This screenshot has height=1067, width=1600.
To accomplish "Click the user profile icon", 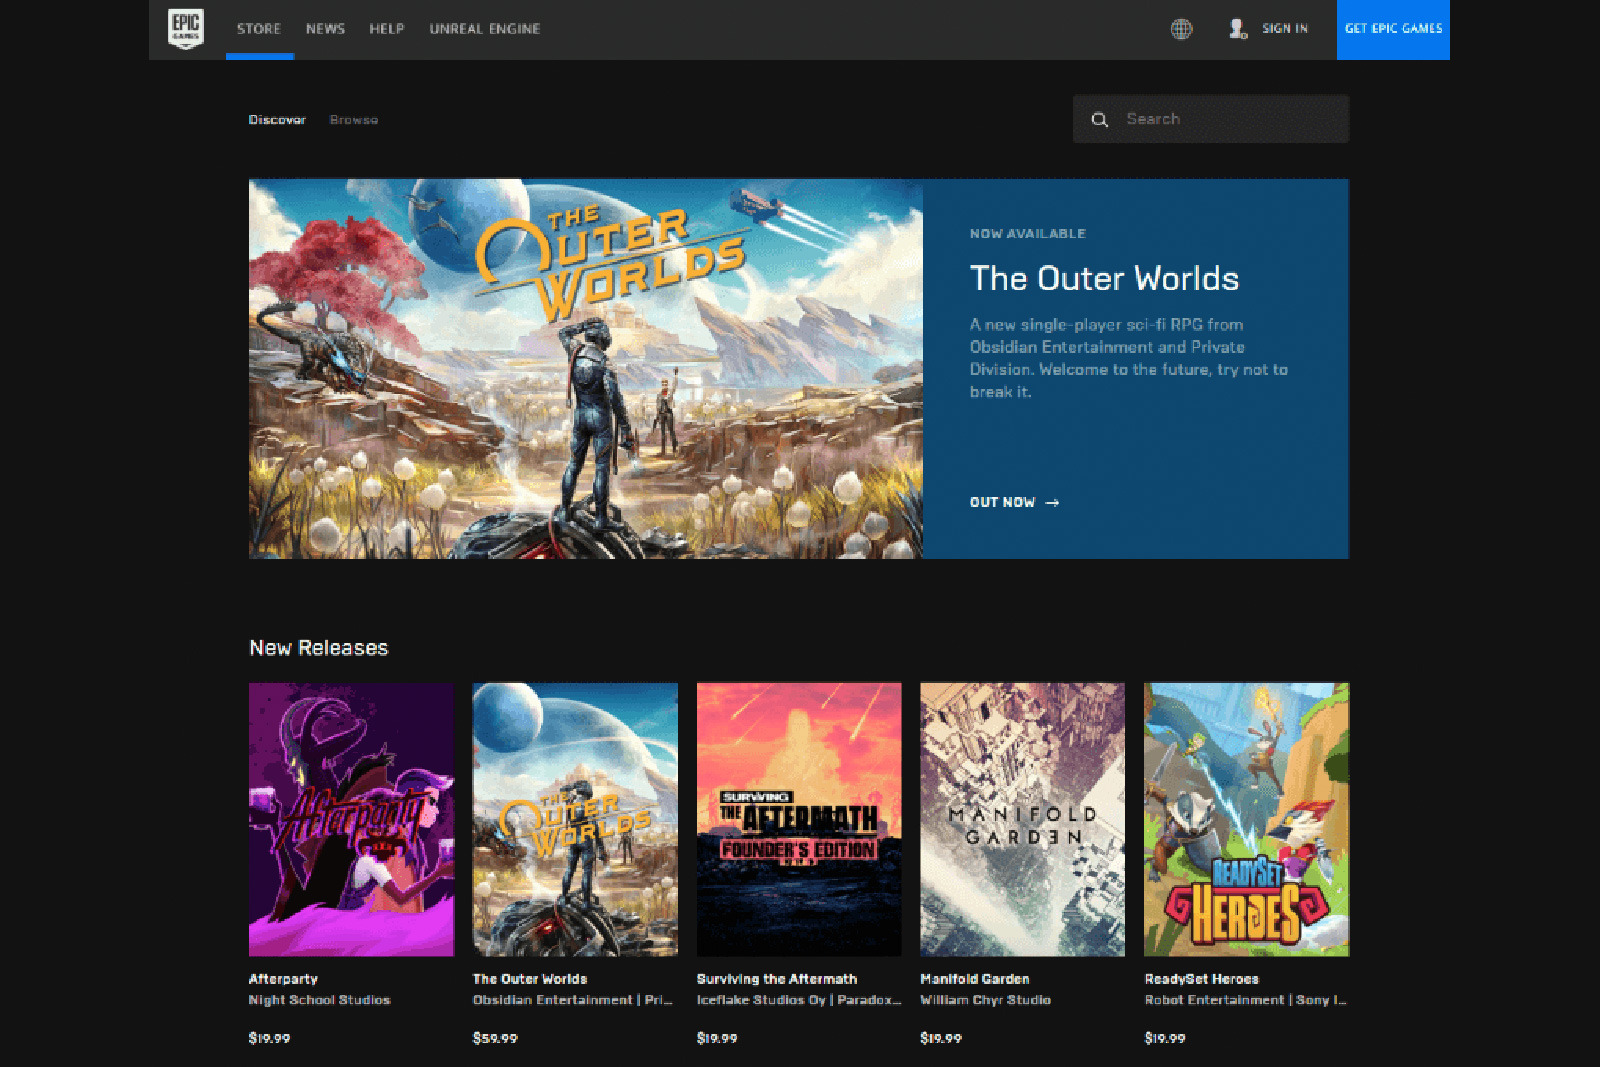I will point(1237,29).
